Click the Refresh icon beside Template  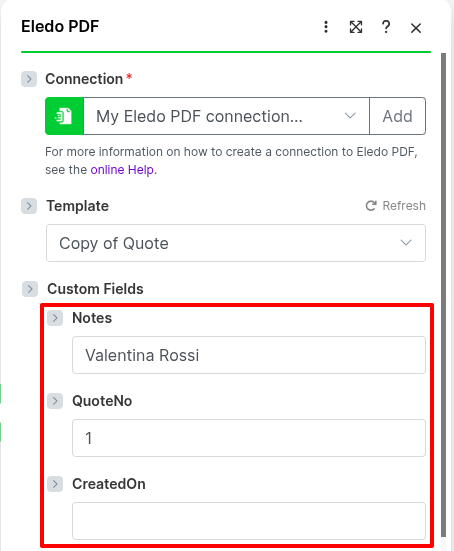pyautogui.click(x=371, y=206)
